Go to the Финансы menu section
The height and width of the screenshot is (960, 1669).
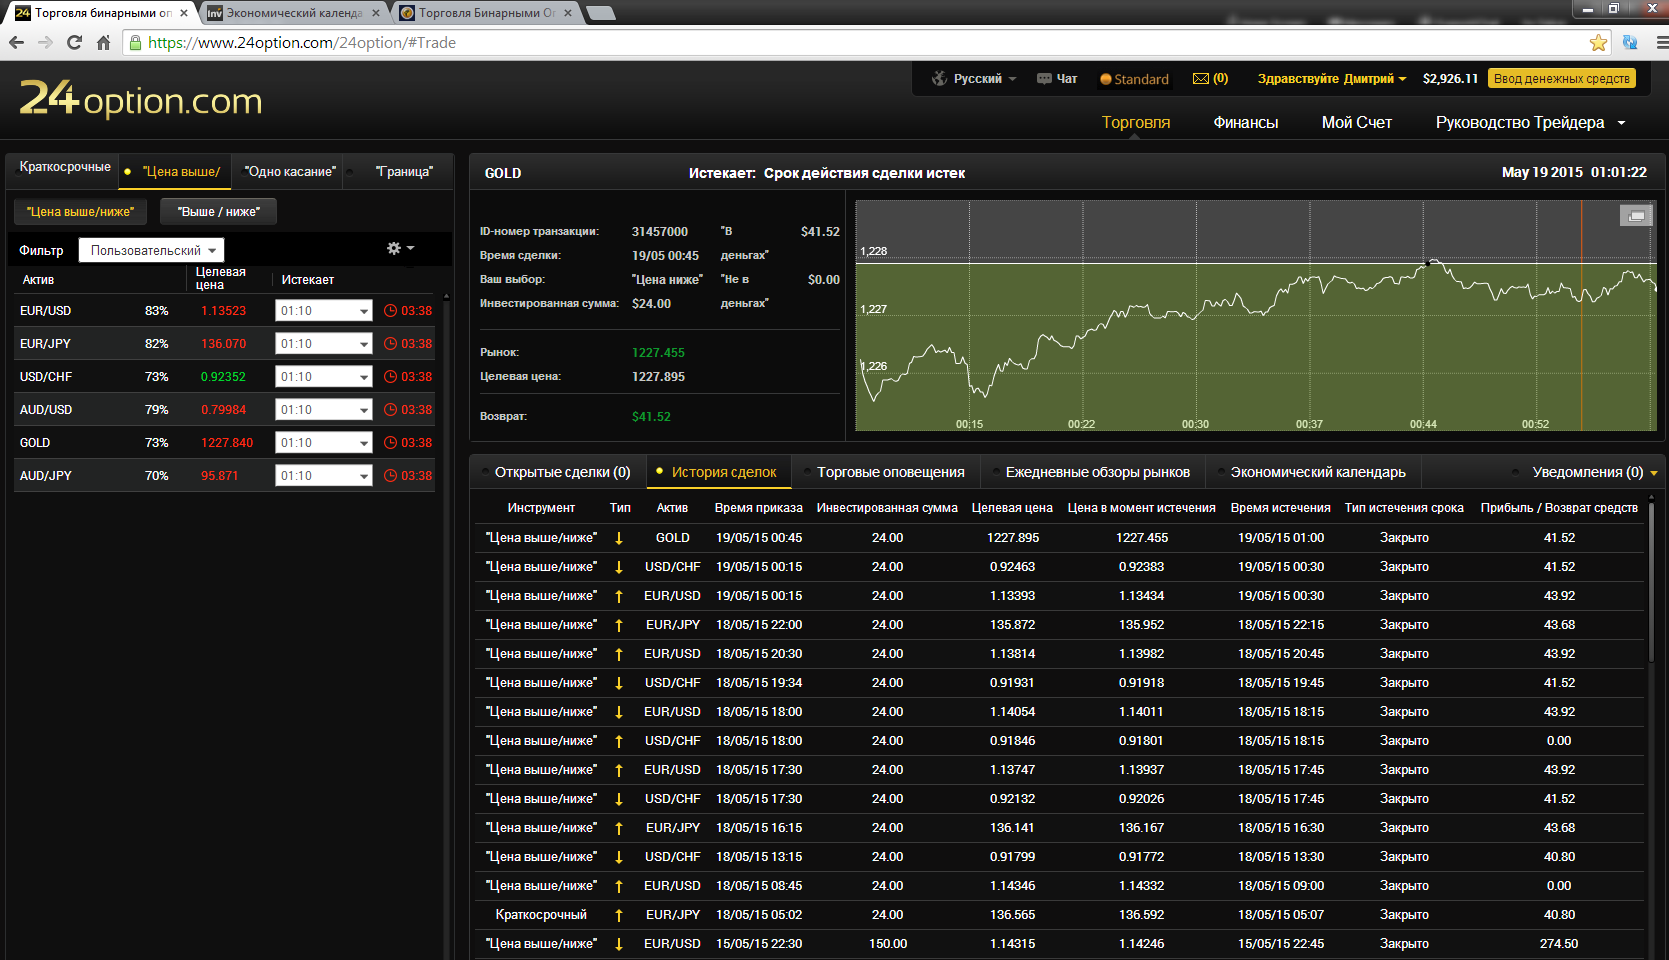[x=1245, y=122]
